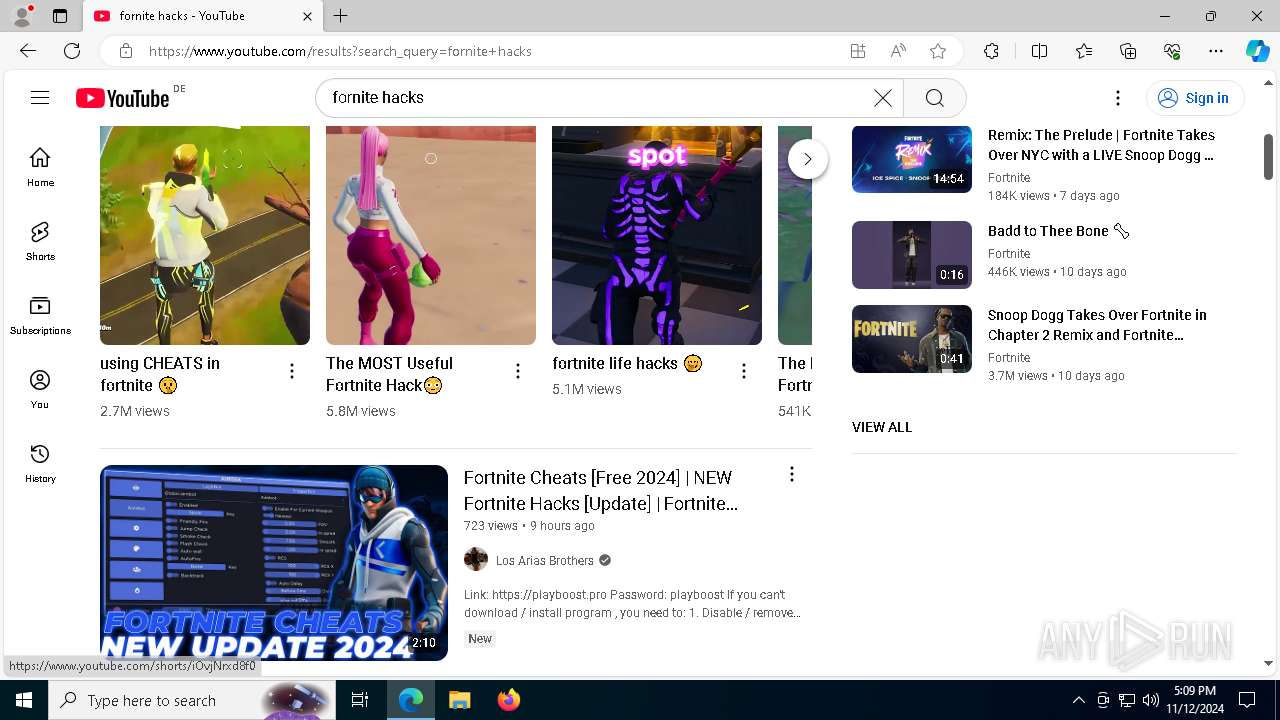This screenshot has width=1280, height=720.
Task: Open Task View on taskbar
Action: coord(360,700)
